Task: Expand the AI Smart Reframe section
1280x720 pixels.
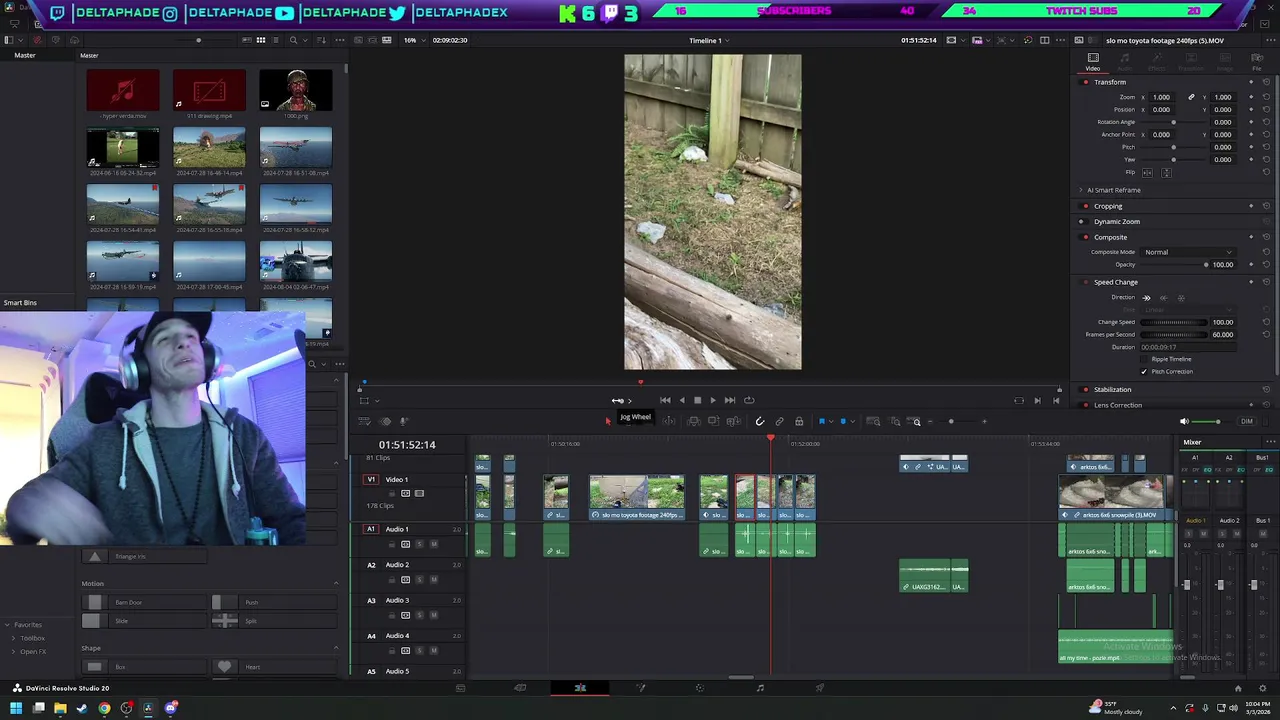Action: click(x=1081, y=190)
